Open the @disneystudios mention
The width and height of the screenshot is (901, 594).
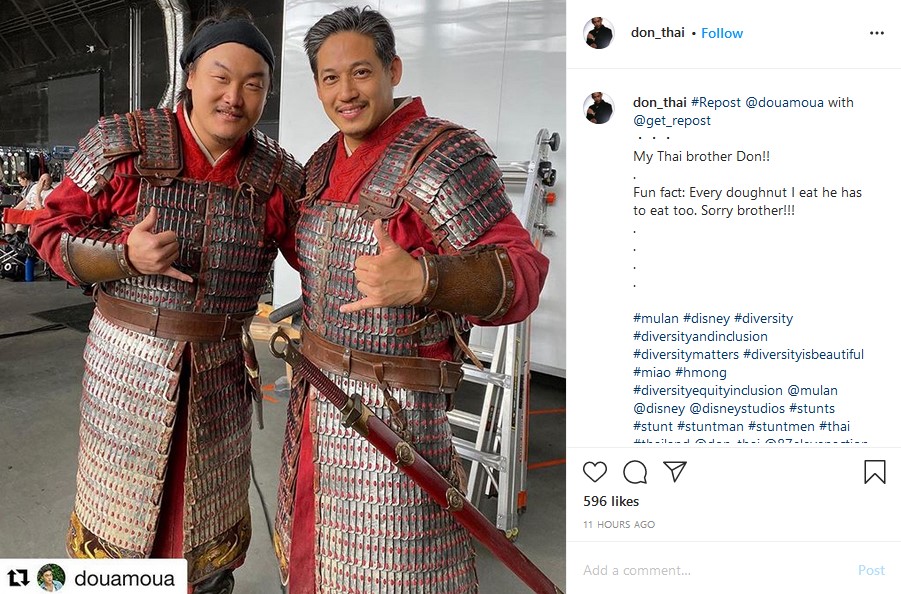(x=737, y=408)
